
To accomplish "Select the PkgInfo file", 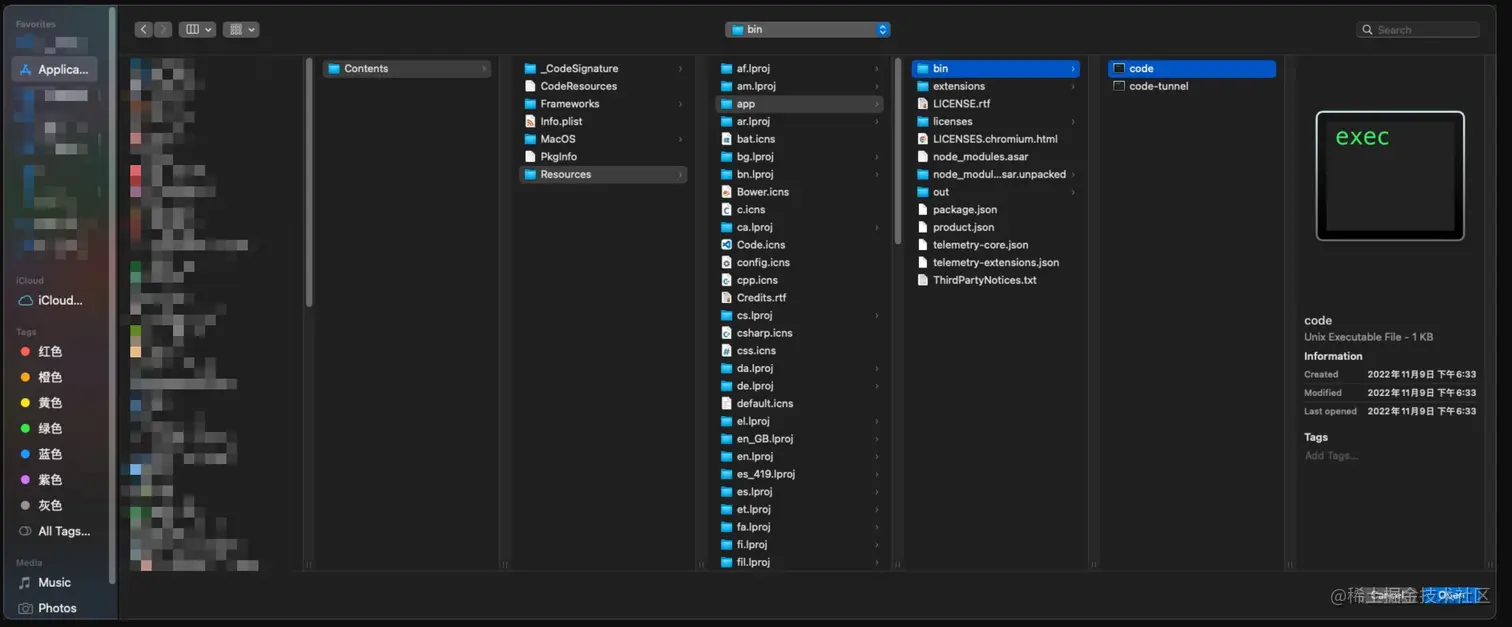I will [x=603, y=157].
